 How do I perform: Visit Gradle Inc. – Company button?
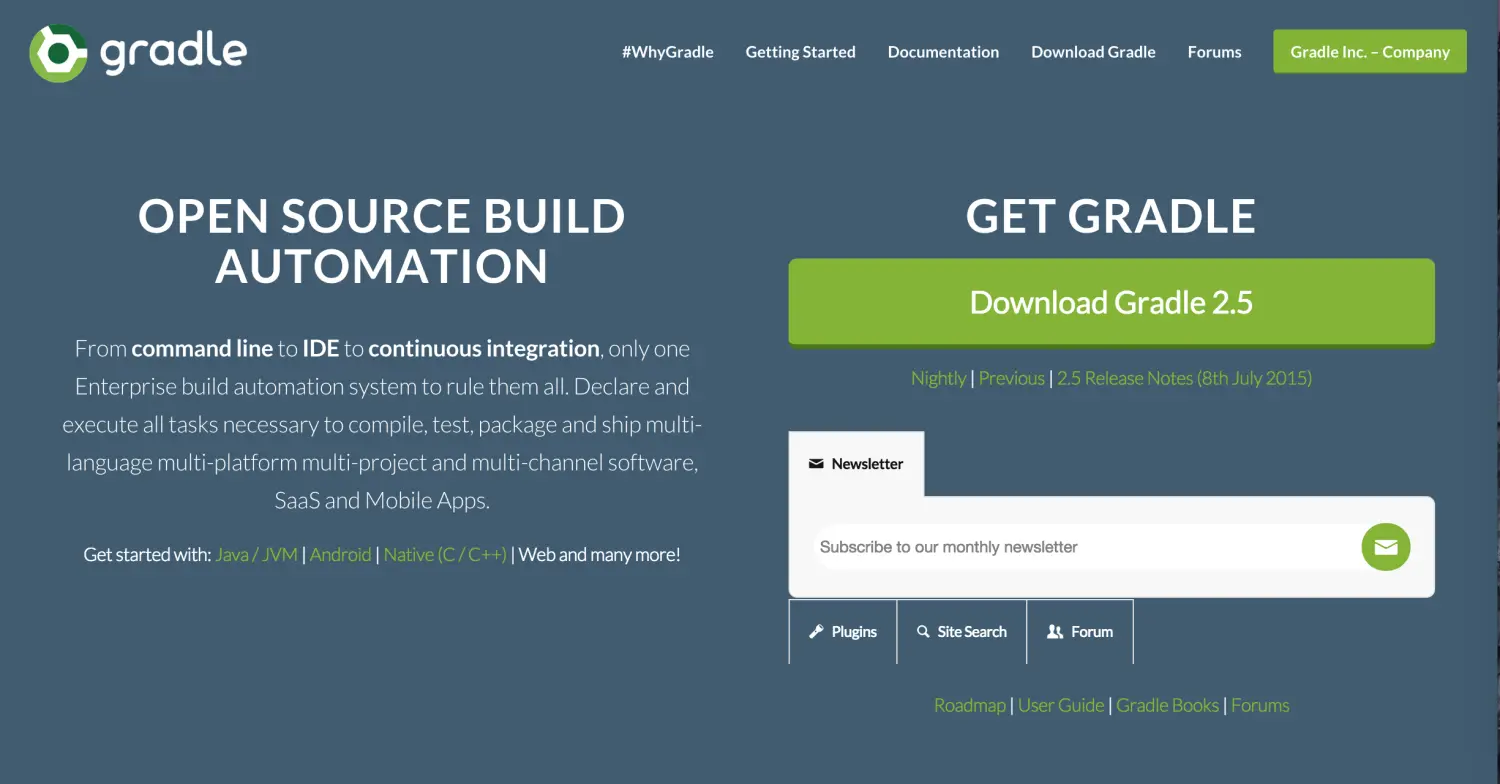click(1370, 52)
